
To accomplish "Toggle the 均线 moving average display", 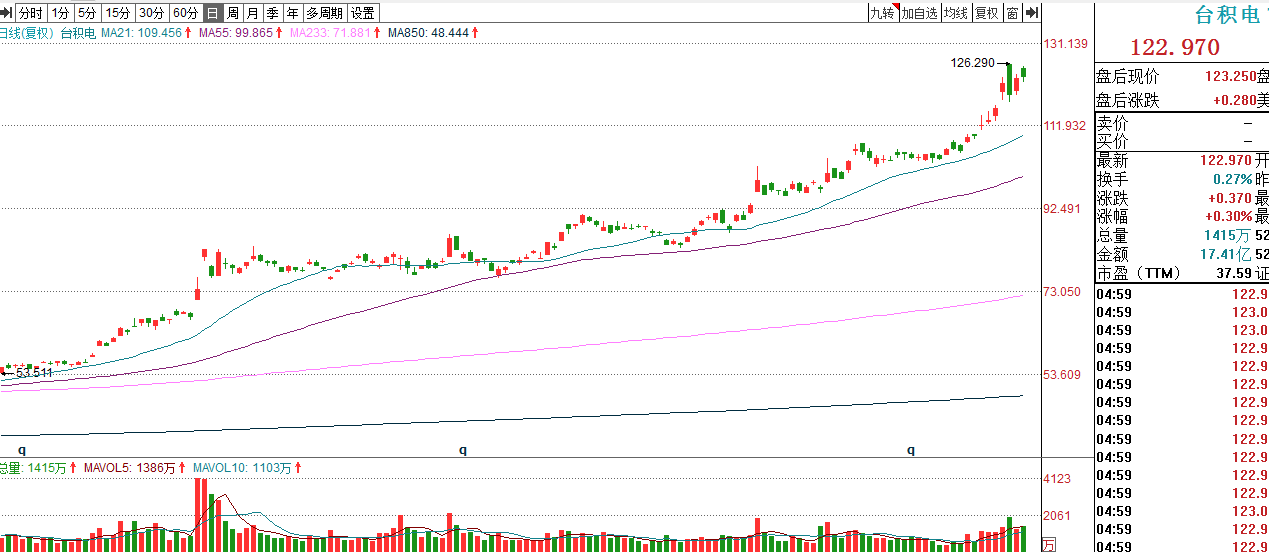I will click(x=957, y=13).
